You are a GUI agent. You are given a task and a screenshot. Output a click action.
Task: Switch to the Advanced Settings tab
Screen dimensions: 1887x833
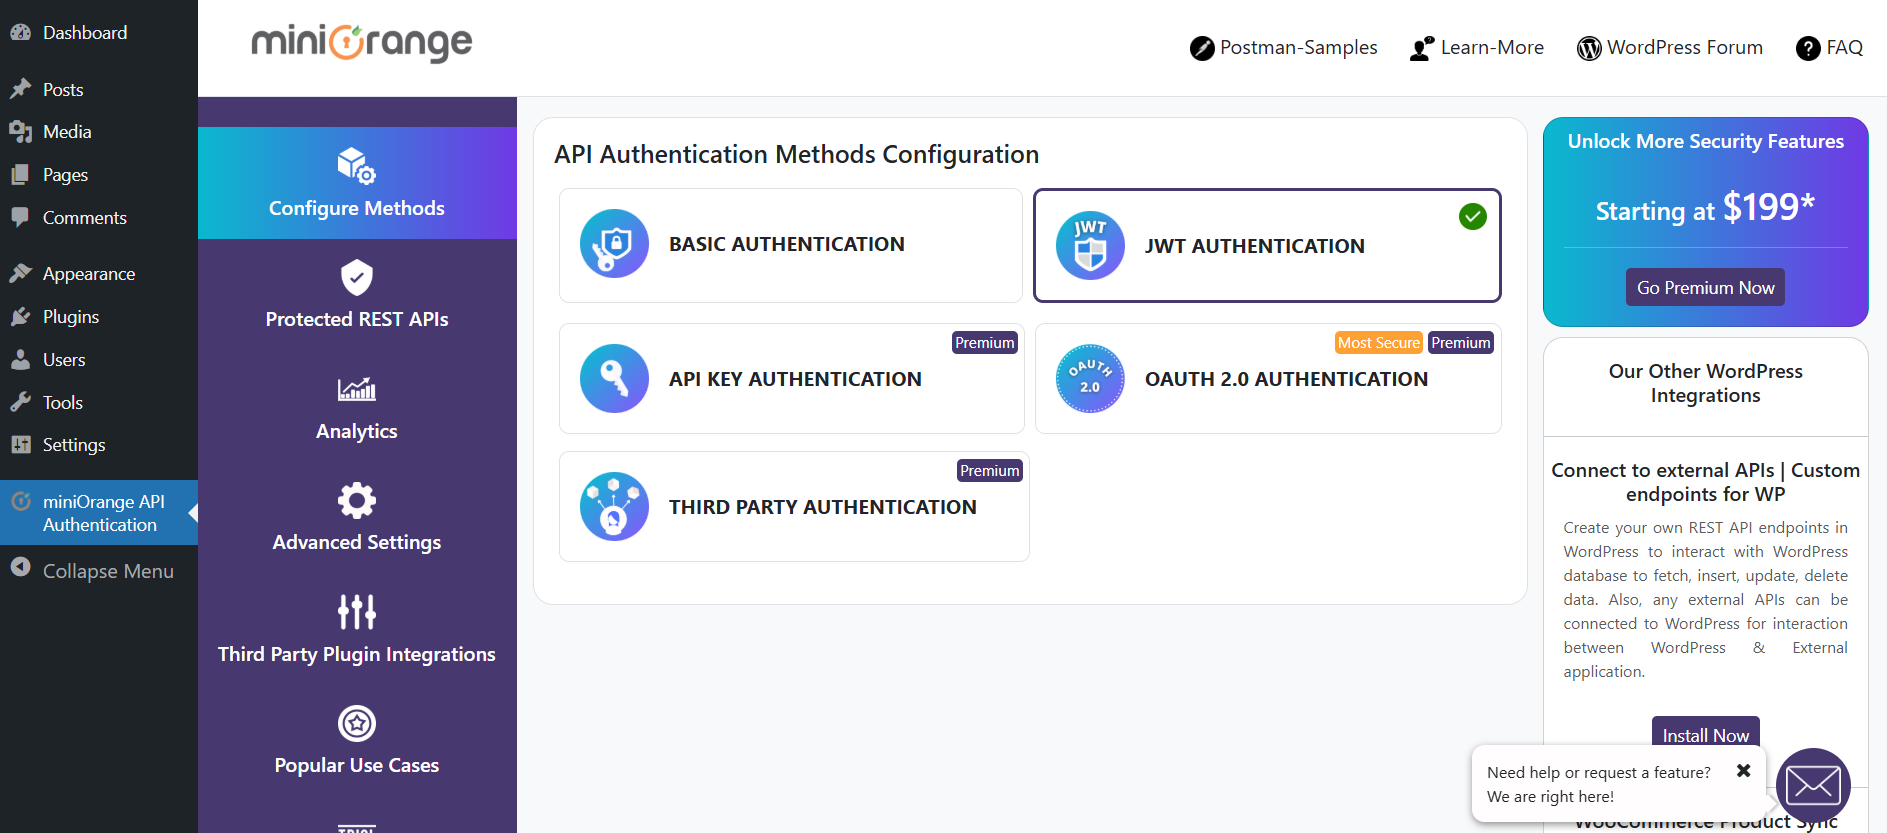357,518
